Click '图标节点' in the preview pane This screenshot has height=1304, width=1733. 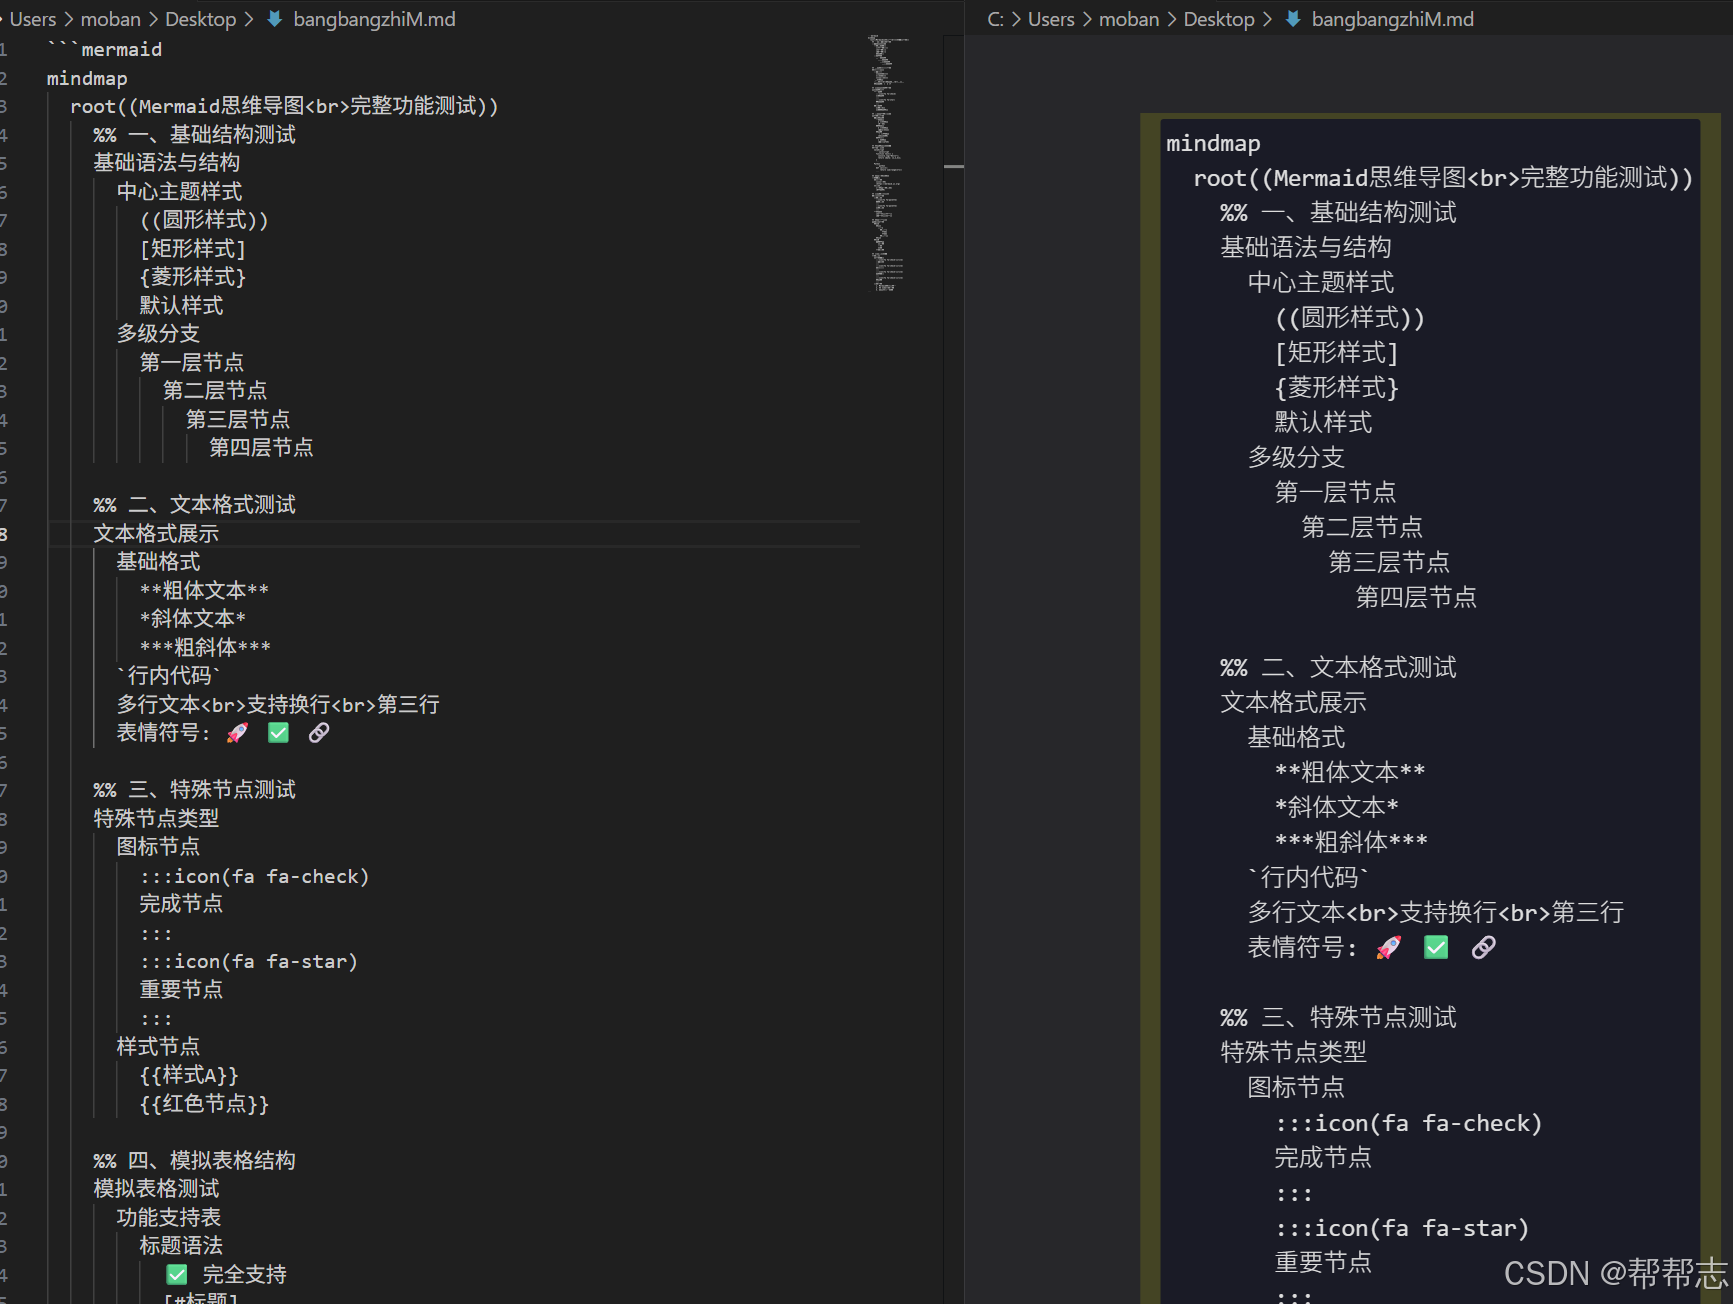(1296, 1087)
